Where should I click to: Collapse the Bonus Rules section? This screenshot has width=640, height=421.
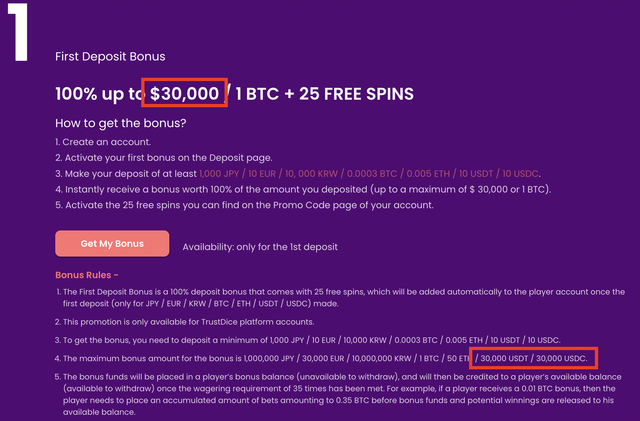point(87,275)
